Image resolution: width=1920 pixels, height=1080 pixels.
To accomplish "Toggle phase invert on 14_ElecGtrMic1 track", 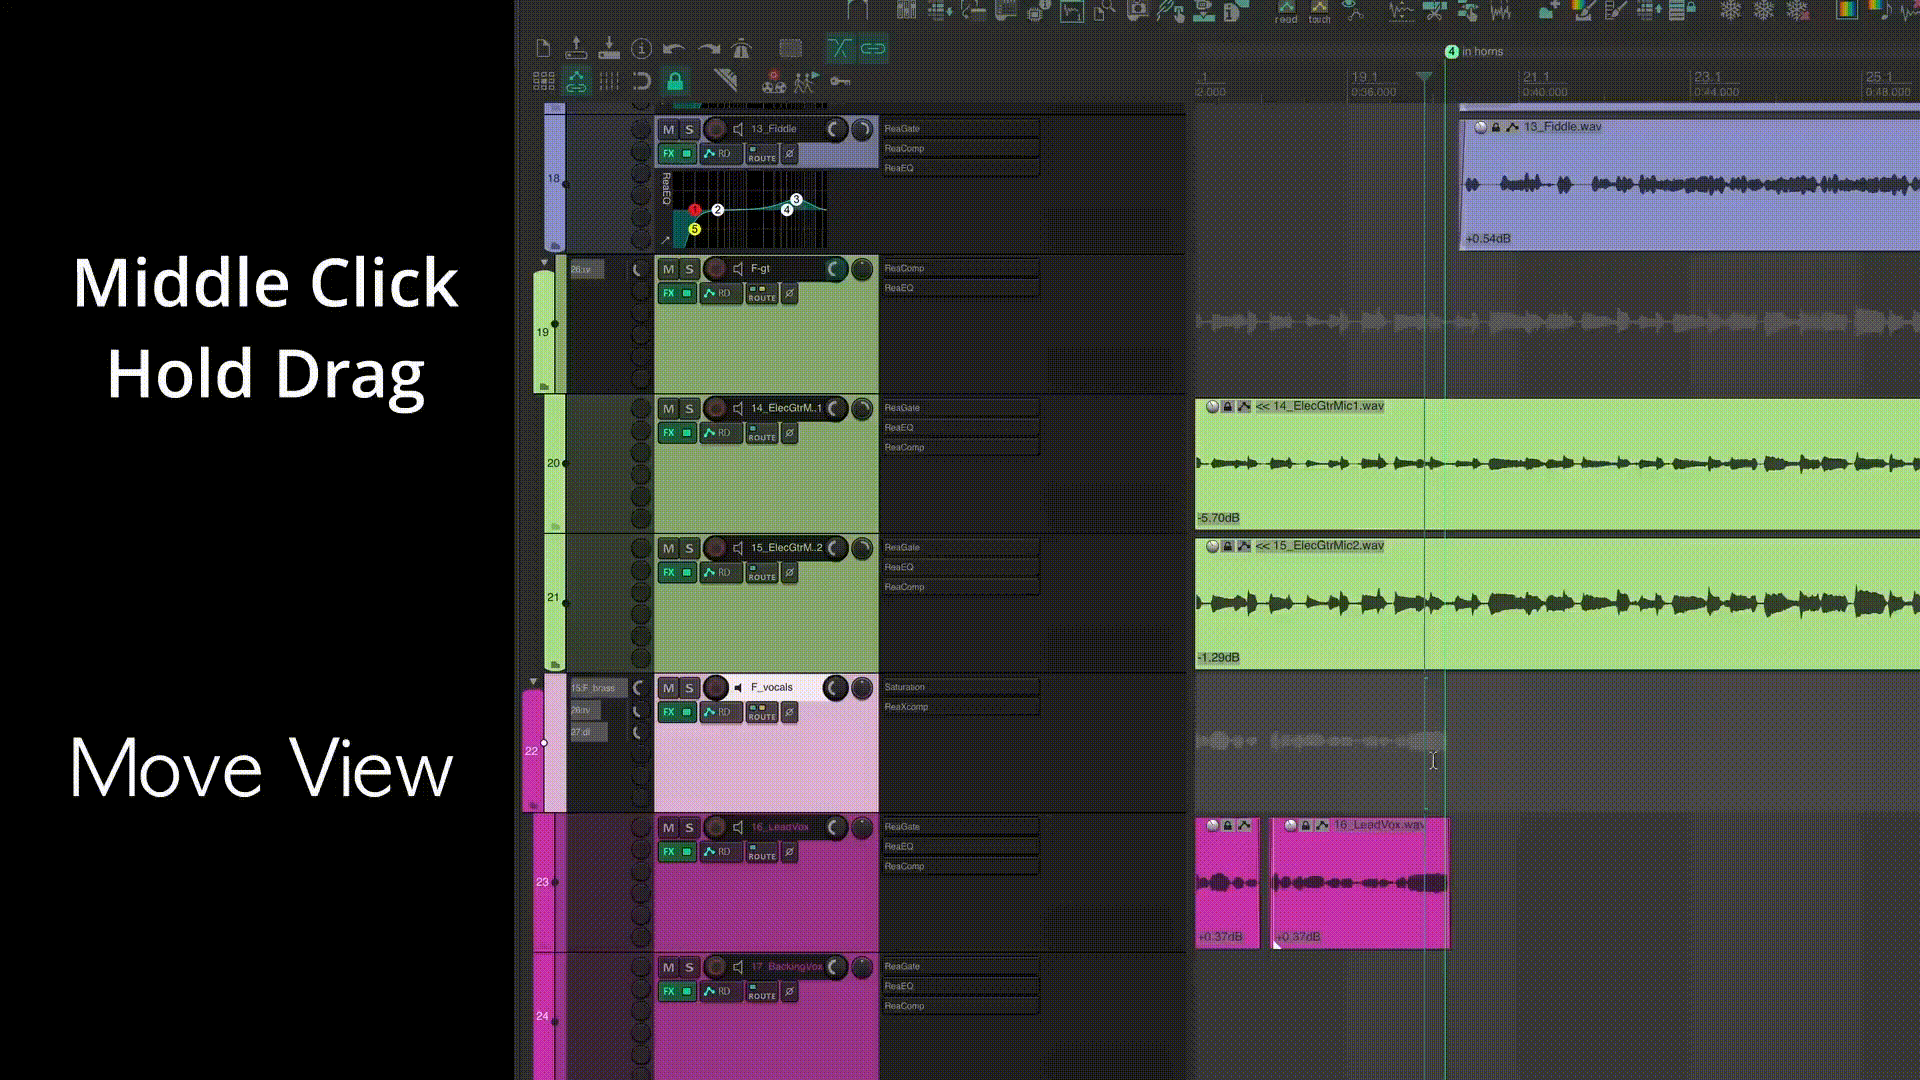I will (789, 433).
